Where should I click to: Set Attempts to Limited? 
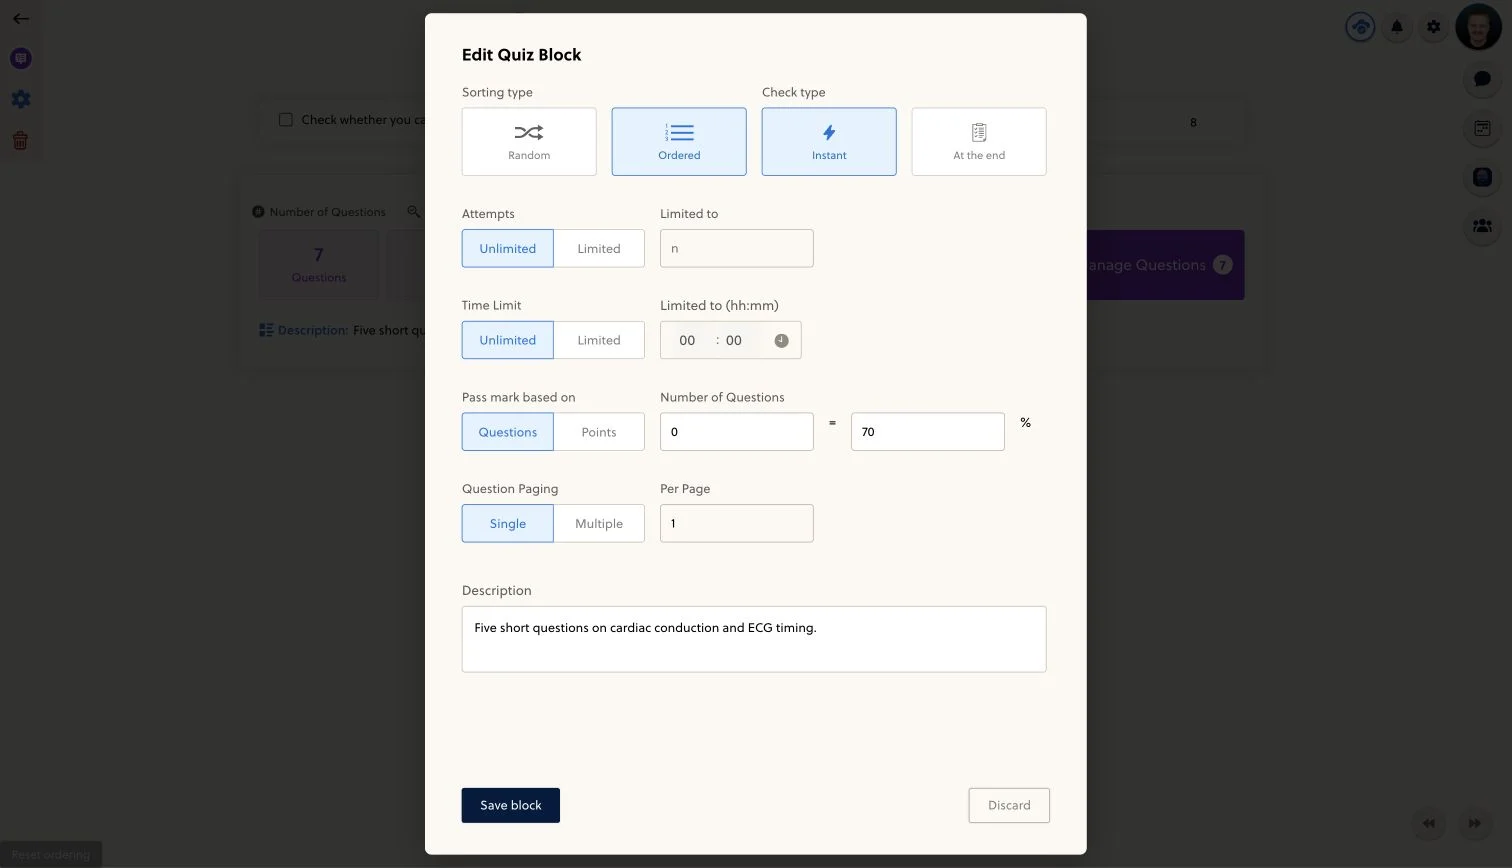click(599, 249)
